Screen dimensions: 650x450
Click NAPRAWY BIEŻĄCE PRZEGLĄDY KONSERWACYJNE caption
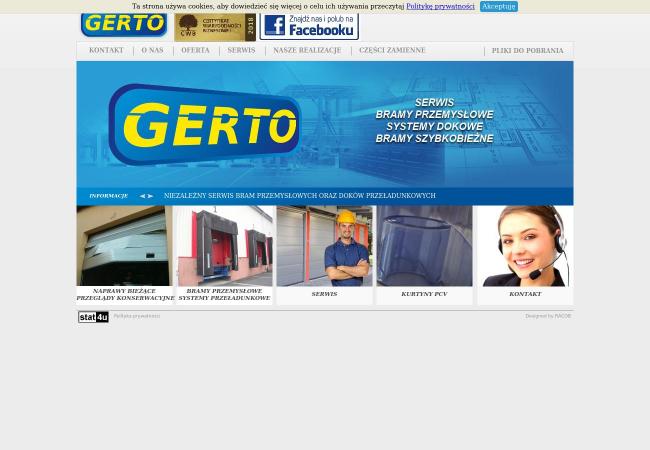[x=125, y=295]
